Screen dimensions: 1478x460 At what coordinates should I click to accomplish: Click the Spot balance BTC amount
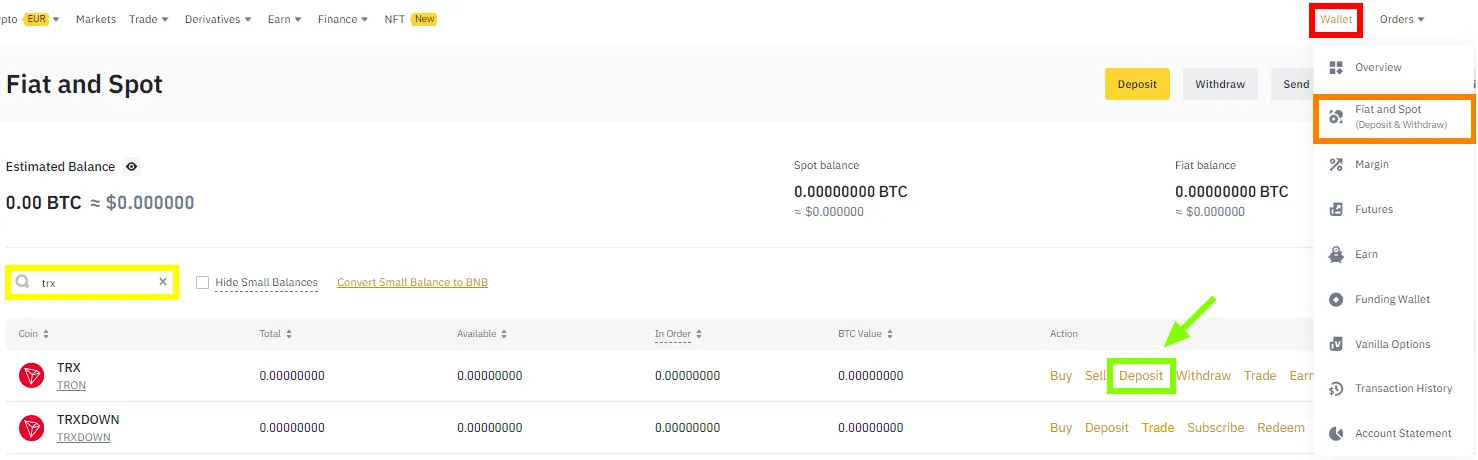pos(851,192)
